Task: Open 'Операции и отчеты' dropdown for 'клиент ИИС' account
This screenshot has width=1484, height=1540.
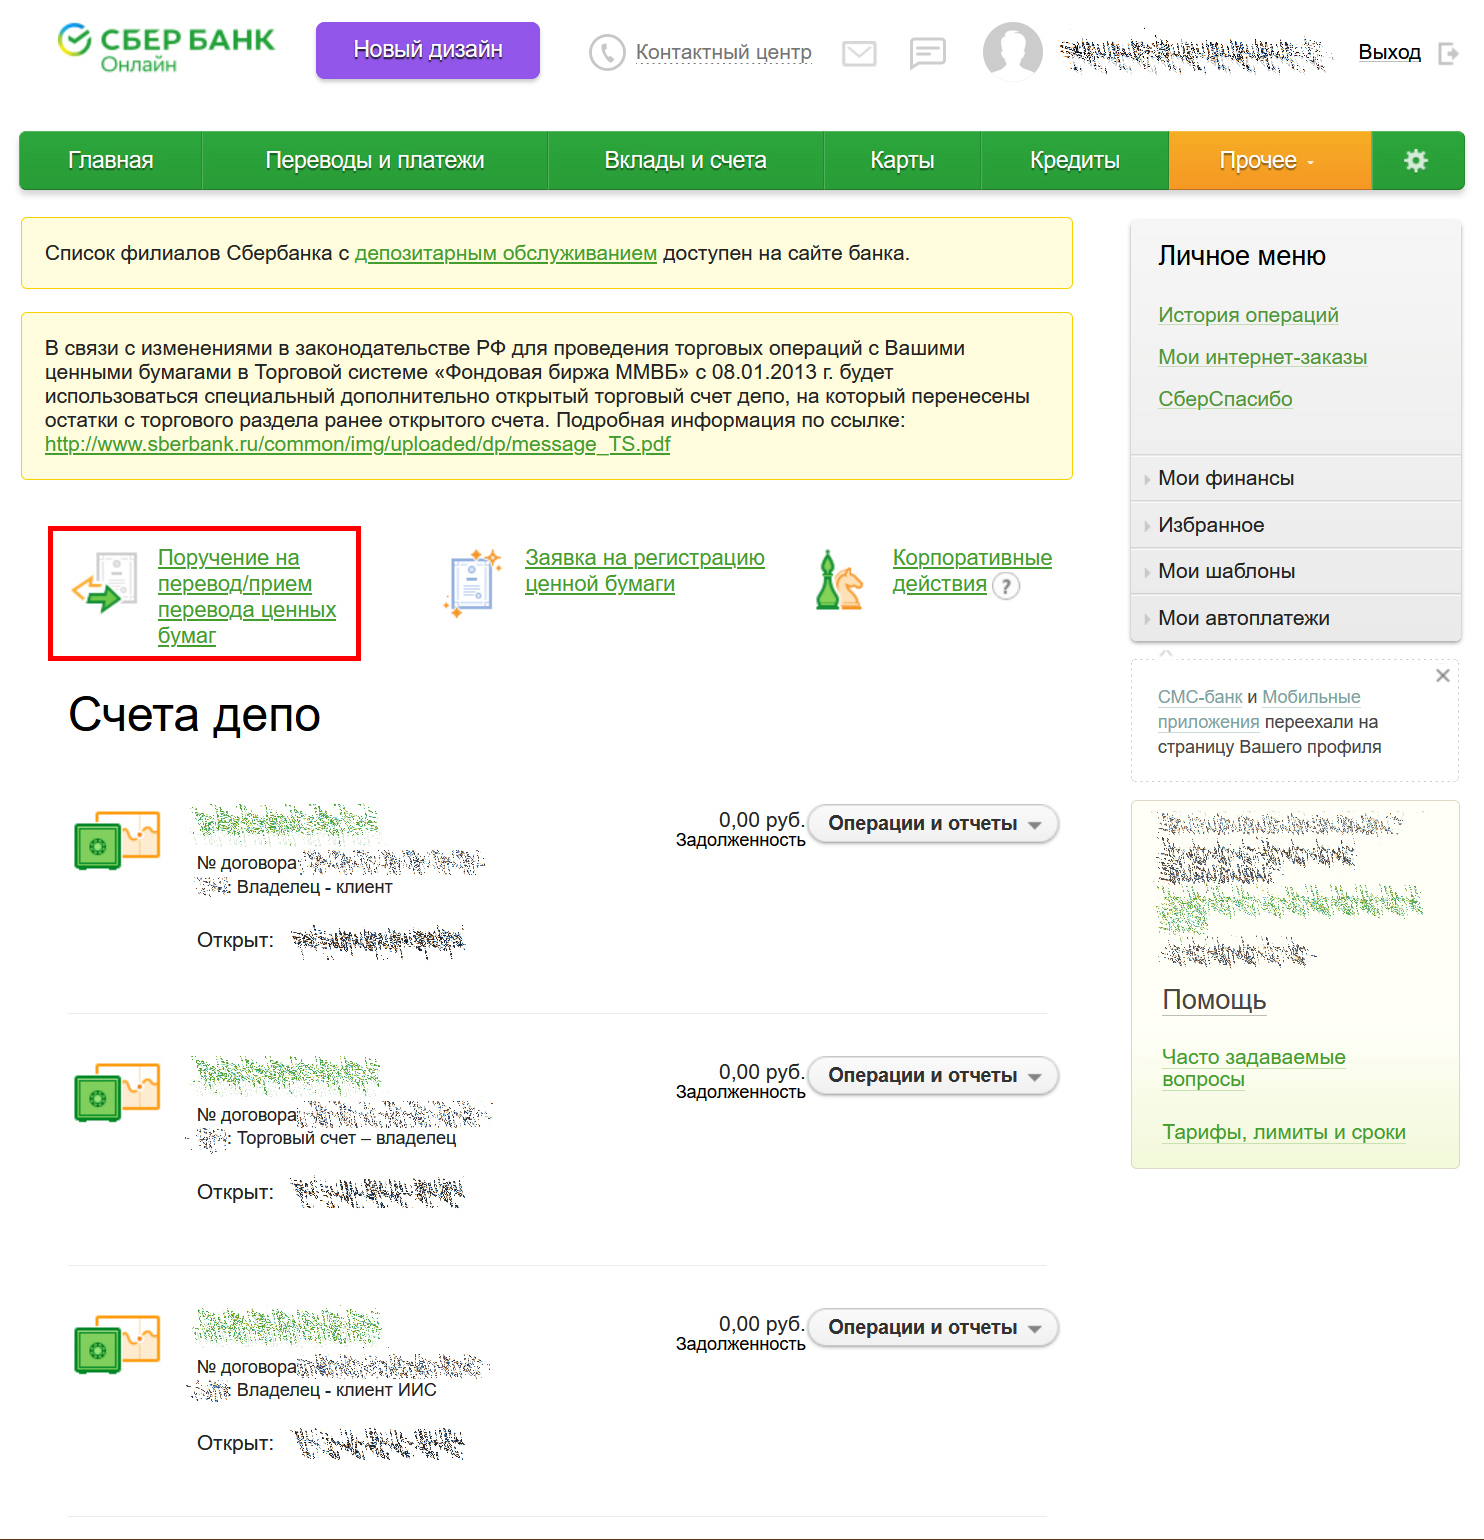Action: click(933, 1328)
